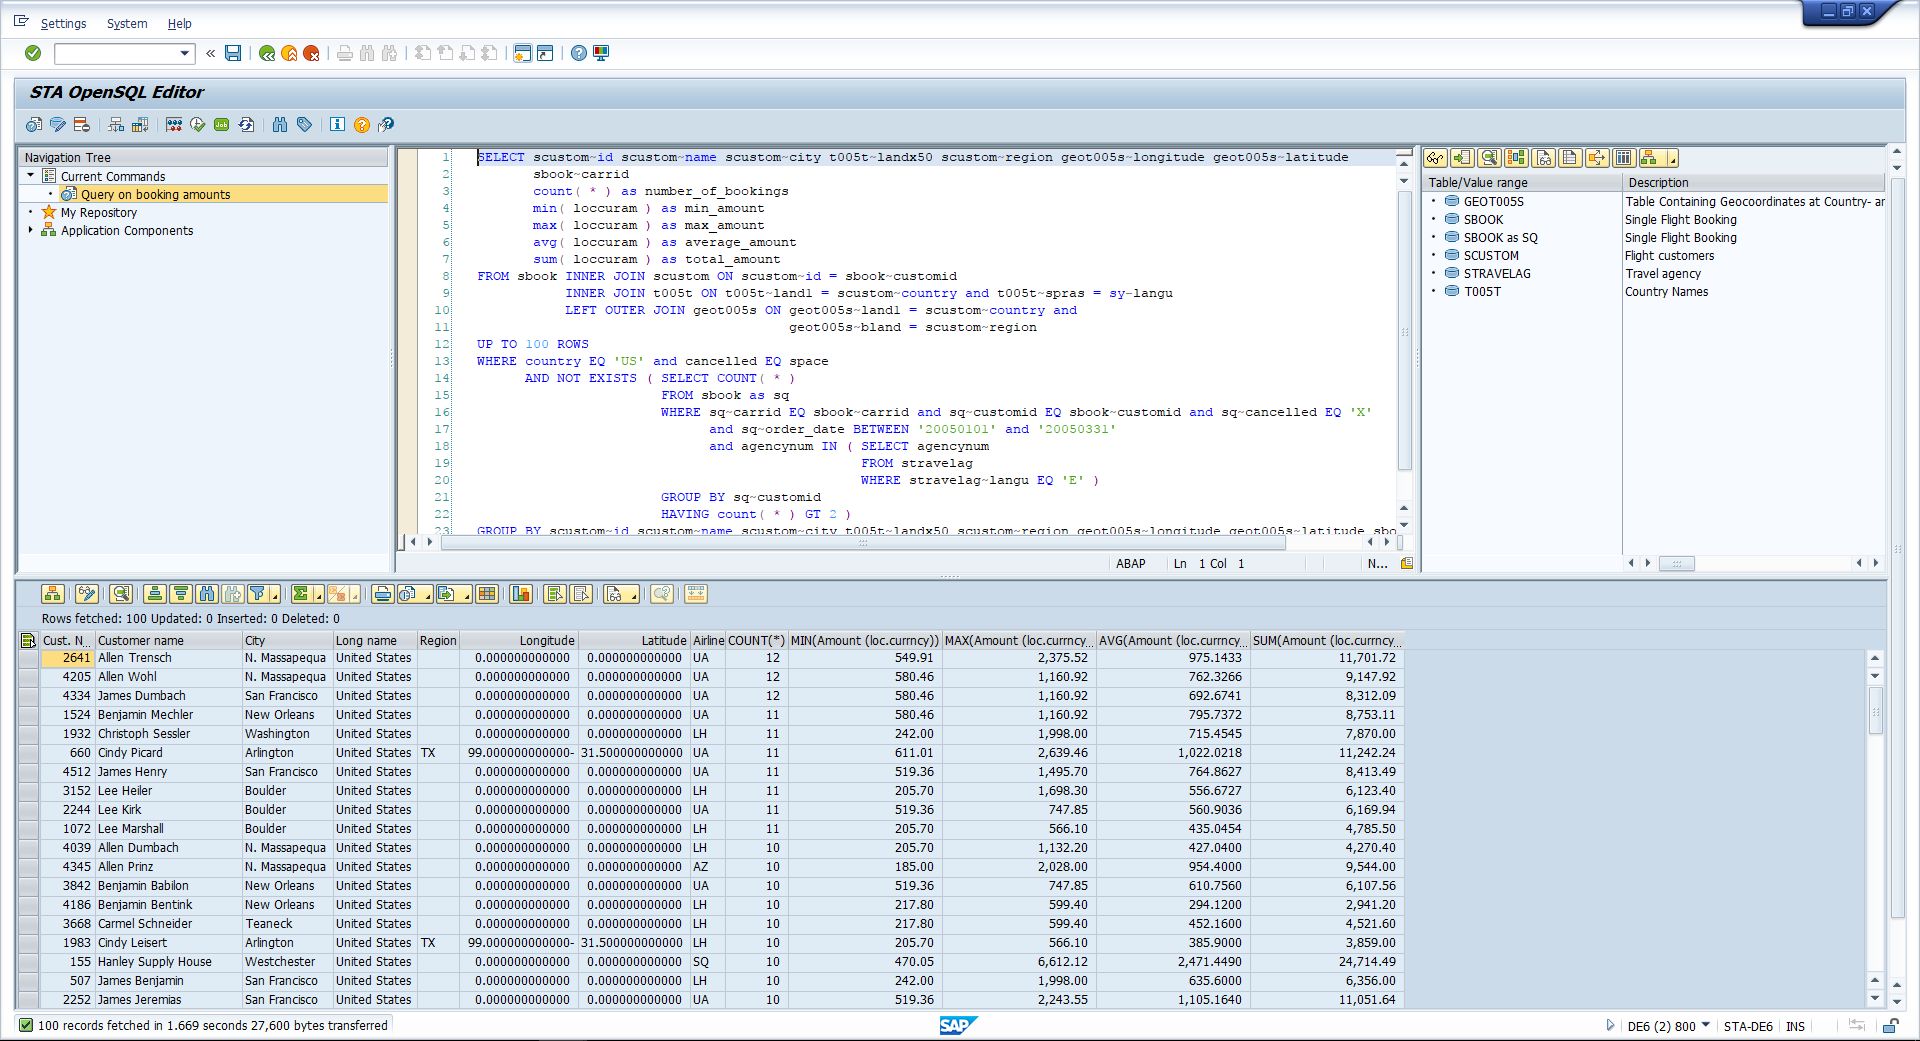Click the Customer name column header
Image resolution: width=1920 pixels, height=1041 pixels.
[167, 640]
